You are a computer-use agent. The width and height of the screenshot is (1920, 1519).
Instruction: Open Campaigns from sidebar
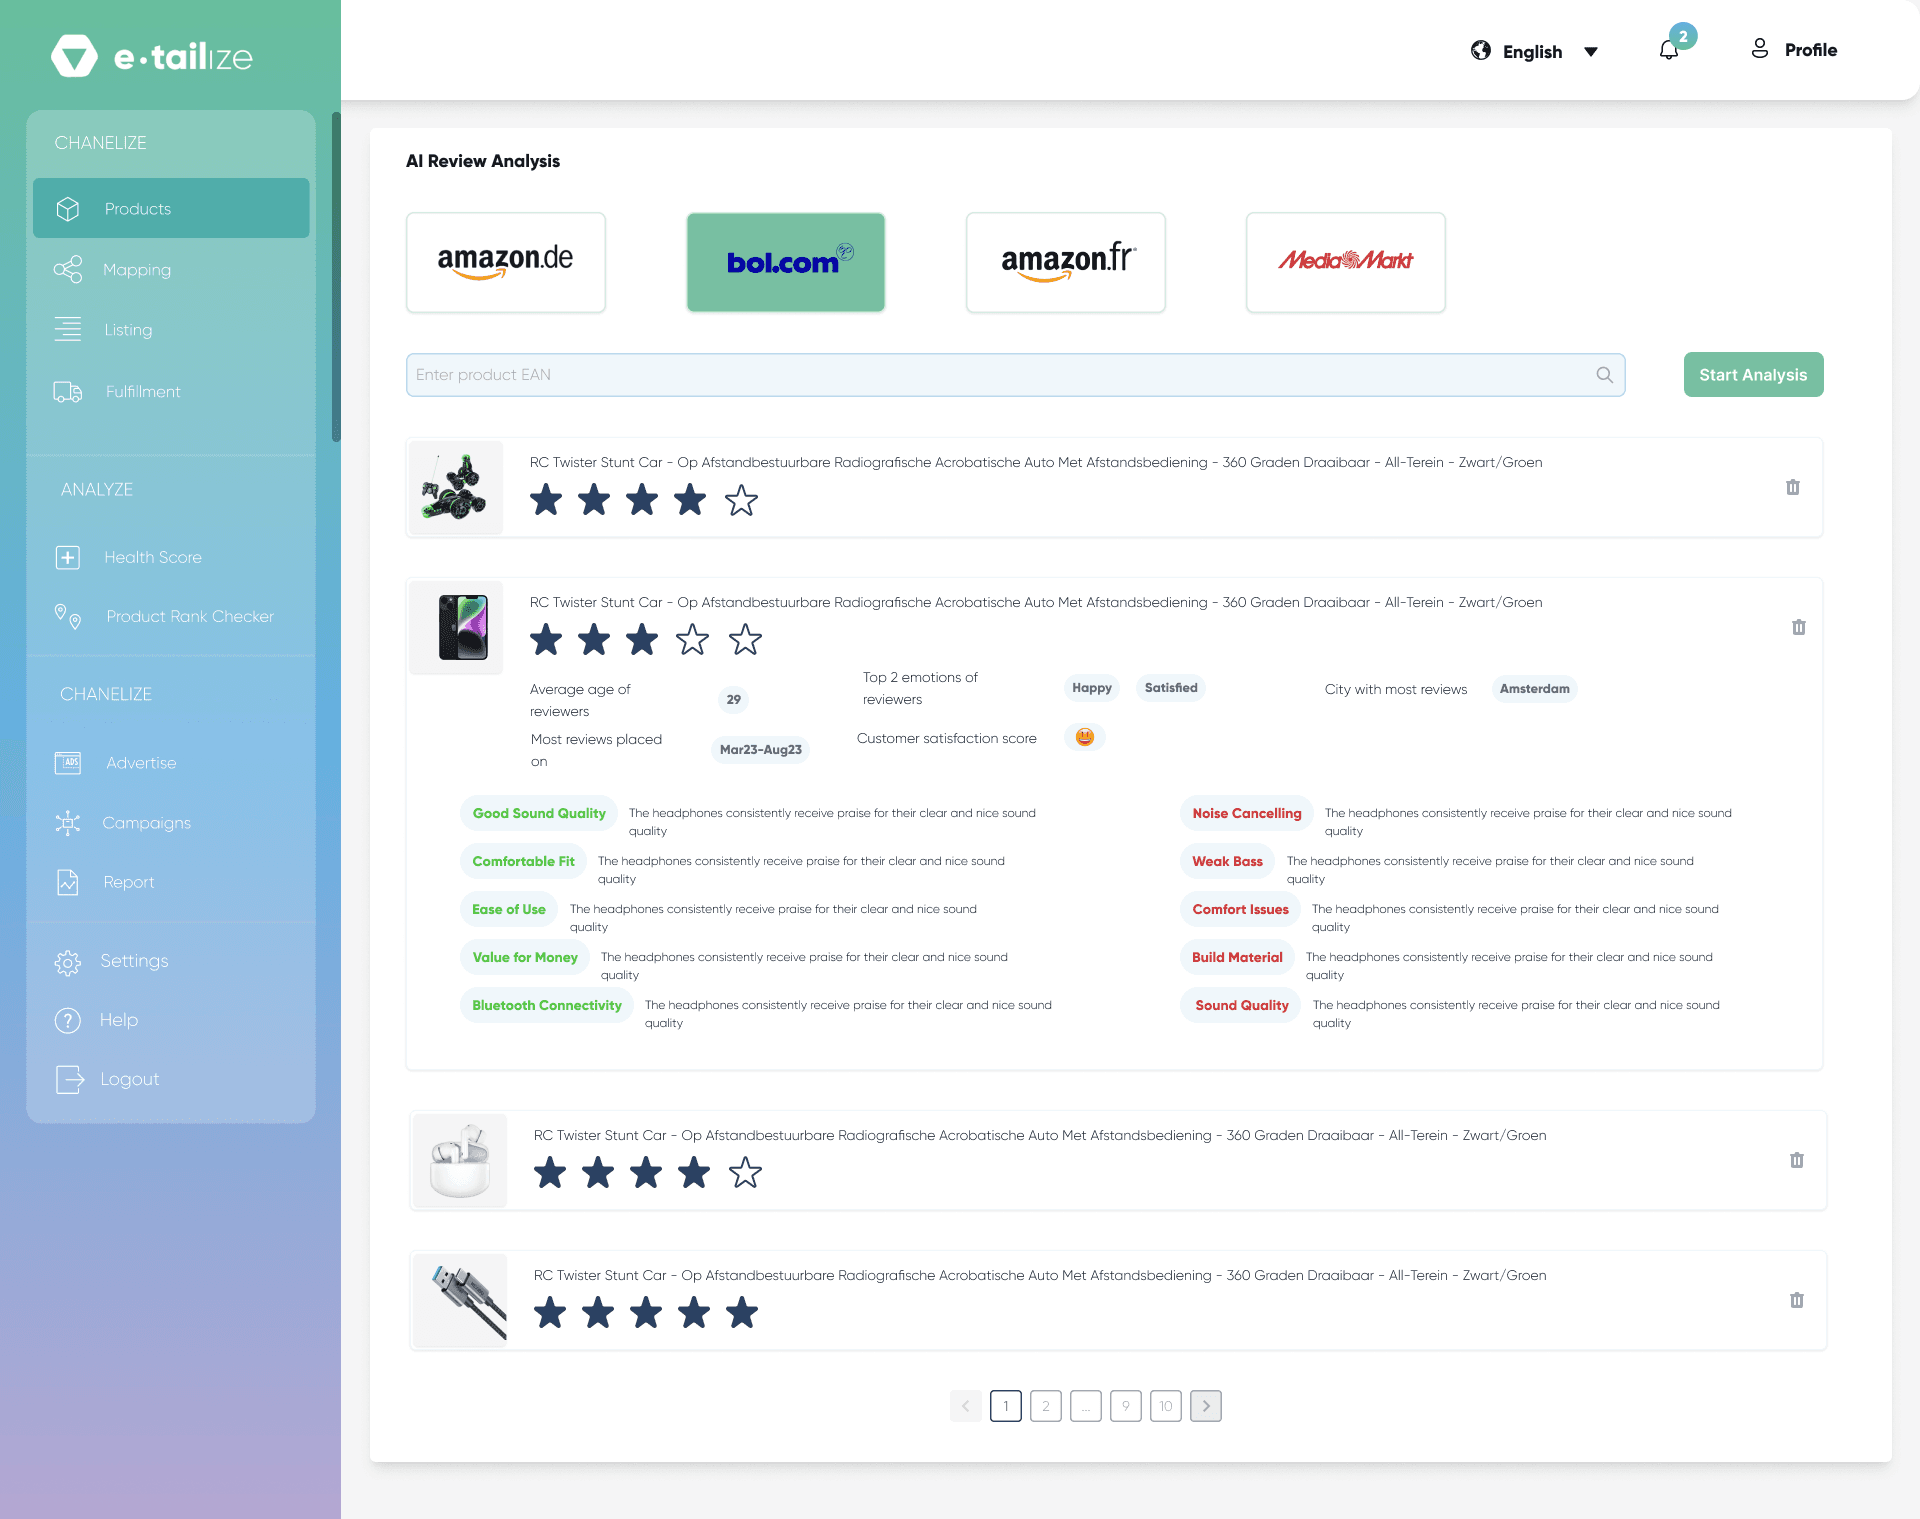[x=146, y=823]
